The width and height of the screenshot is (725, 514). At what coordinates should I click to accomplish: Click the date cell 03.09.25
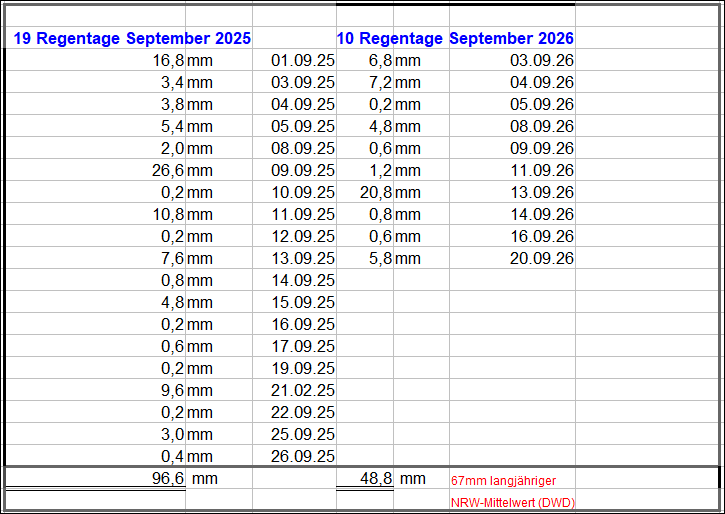(x=303, y=82)
